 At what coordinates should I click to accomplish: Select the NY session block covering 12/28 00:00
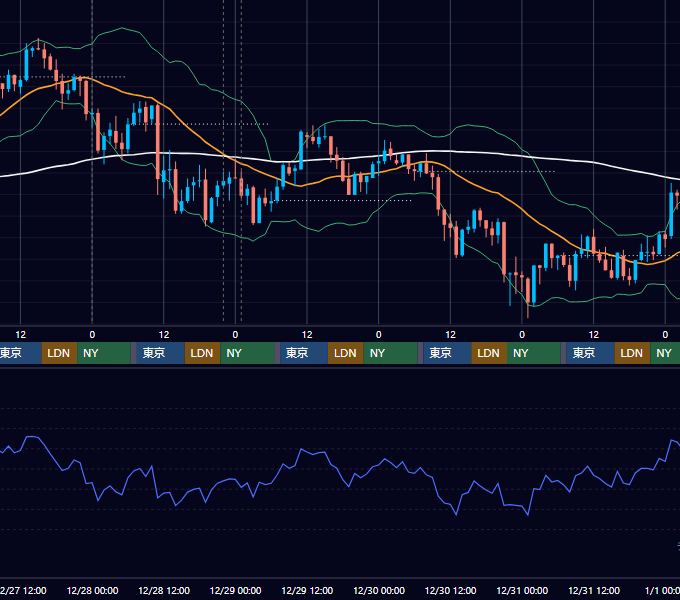(x=104, y=353)
